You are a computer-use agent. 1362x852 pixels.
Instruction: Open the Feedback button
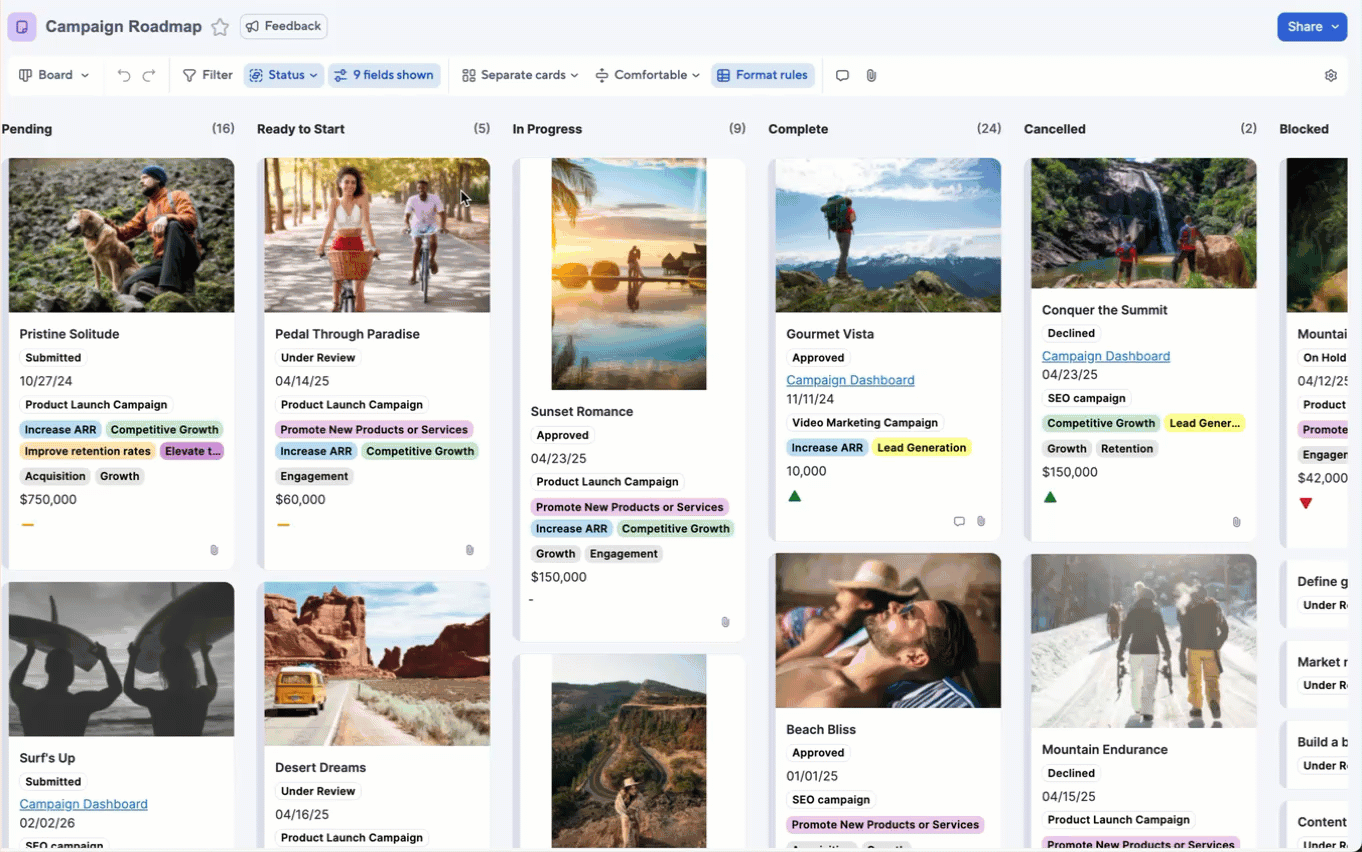tap(284, 26)
